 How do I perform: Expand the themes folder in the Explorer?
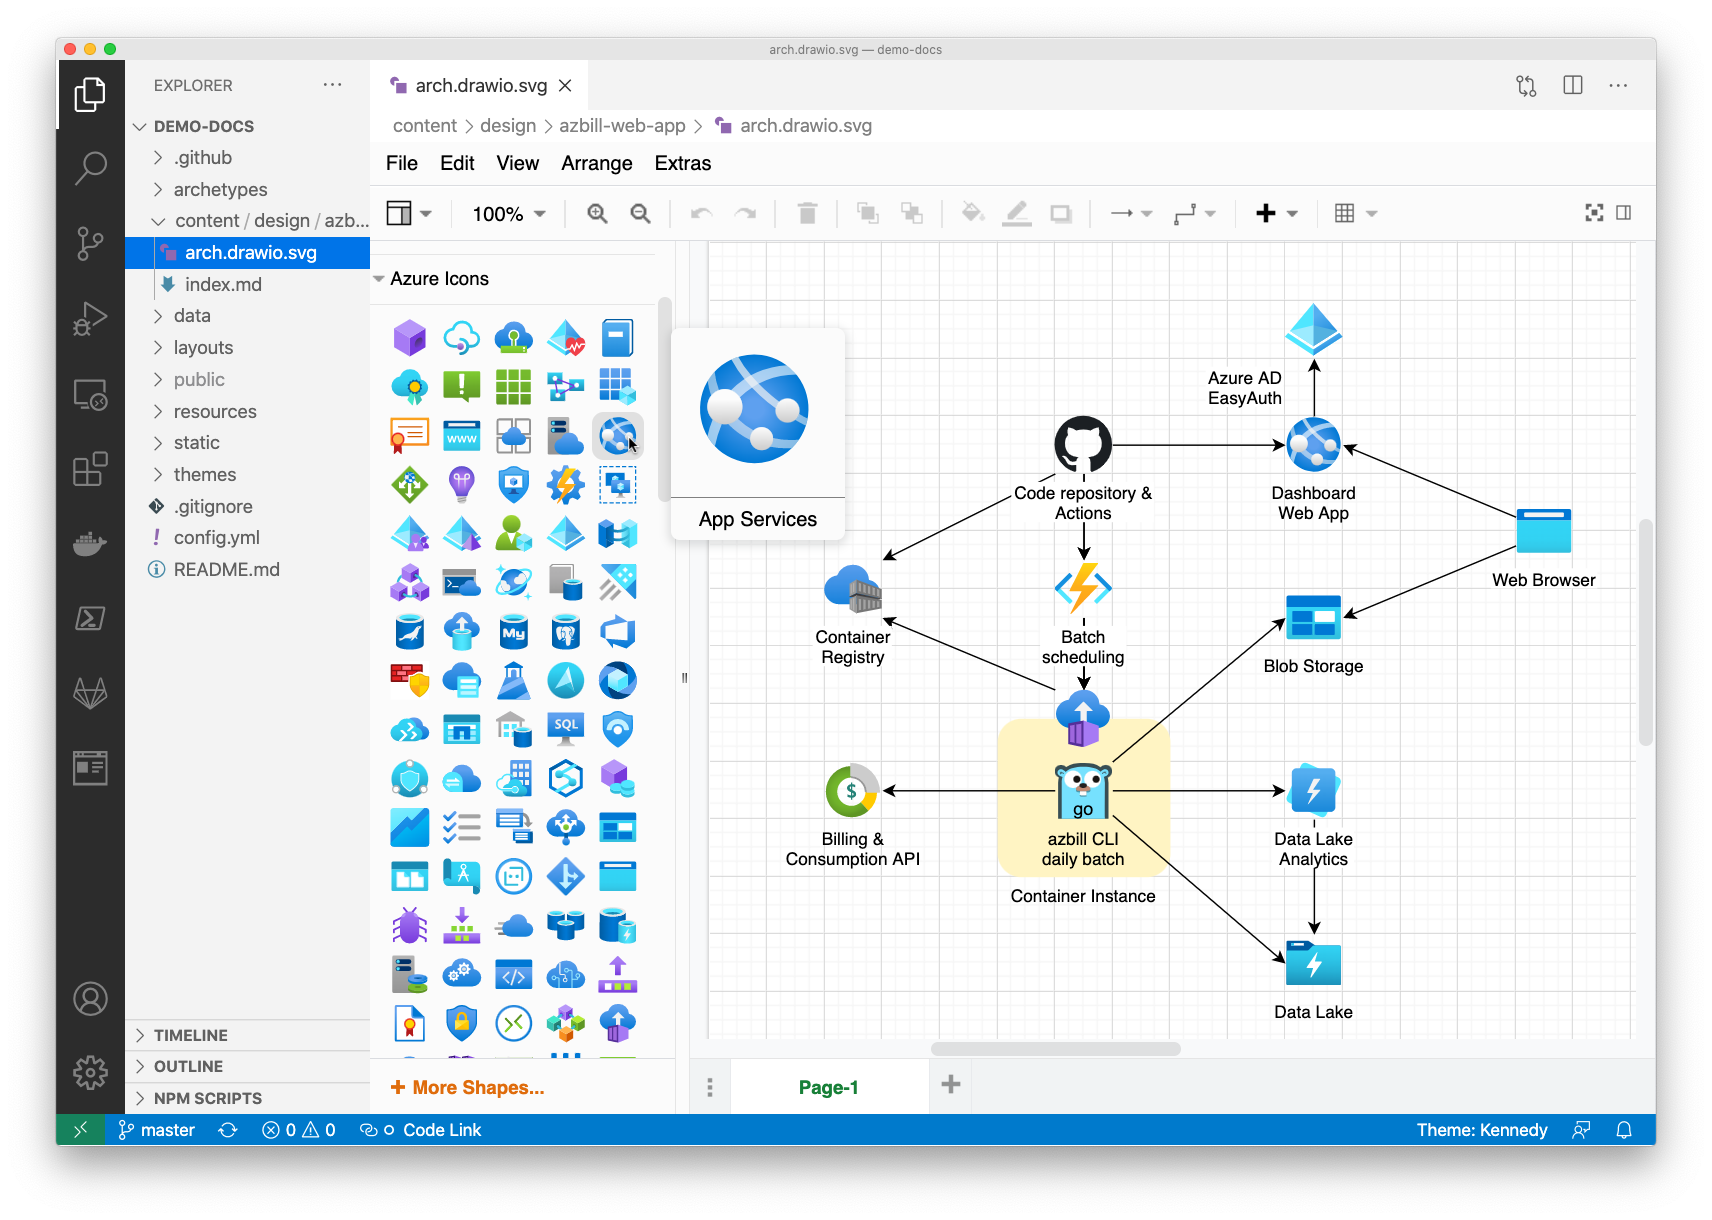(205, 474)
